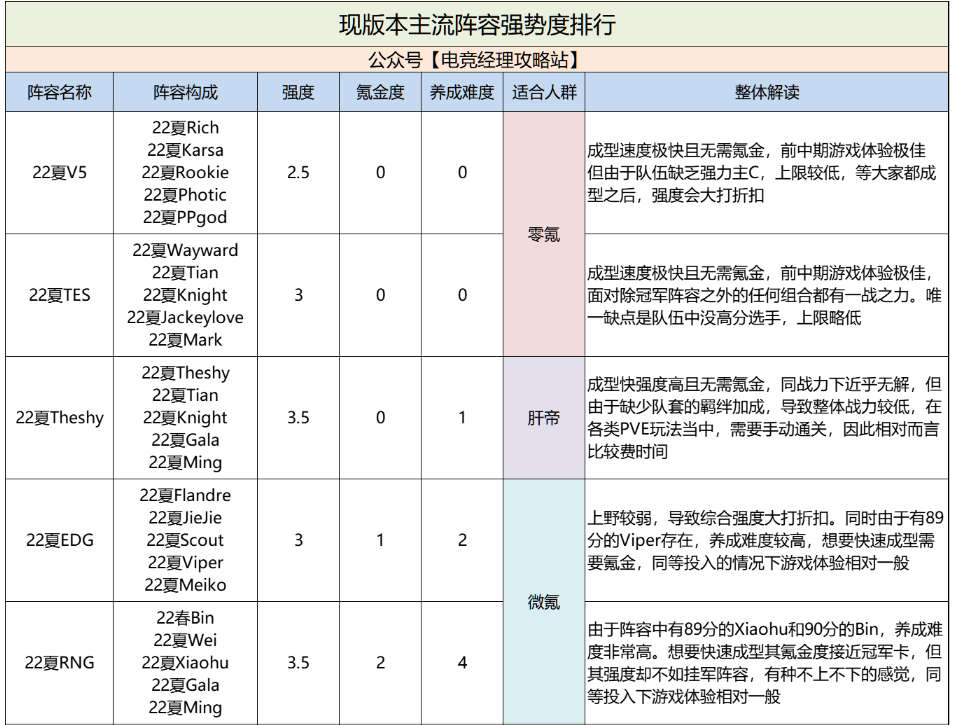
Task: Select player 22夏Flandre
Action: click(185, 495)
